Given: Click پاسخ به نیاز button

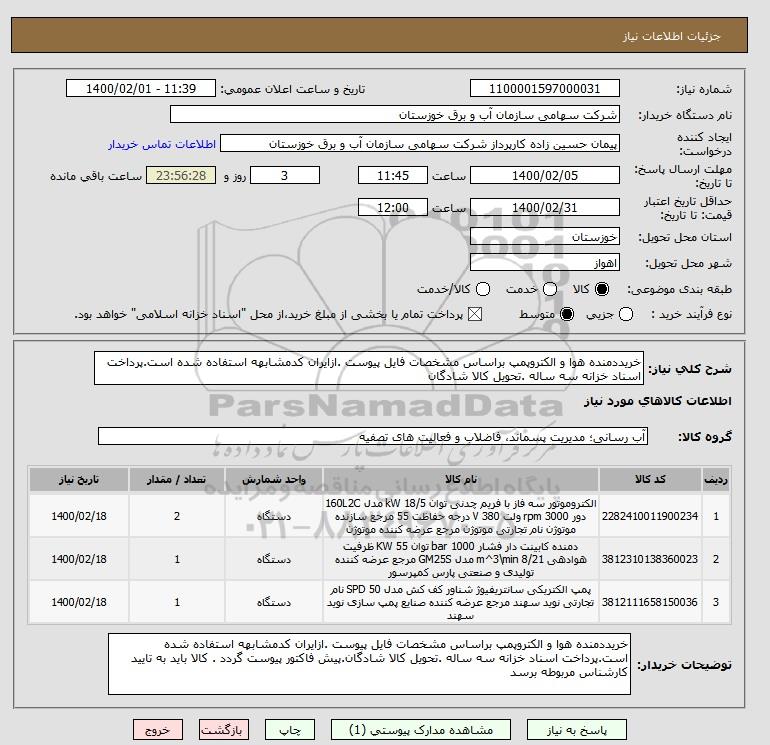Looking at the screenshot, I should pyautogui.click(x=577, y=730).
